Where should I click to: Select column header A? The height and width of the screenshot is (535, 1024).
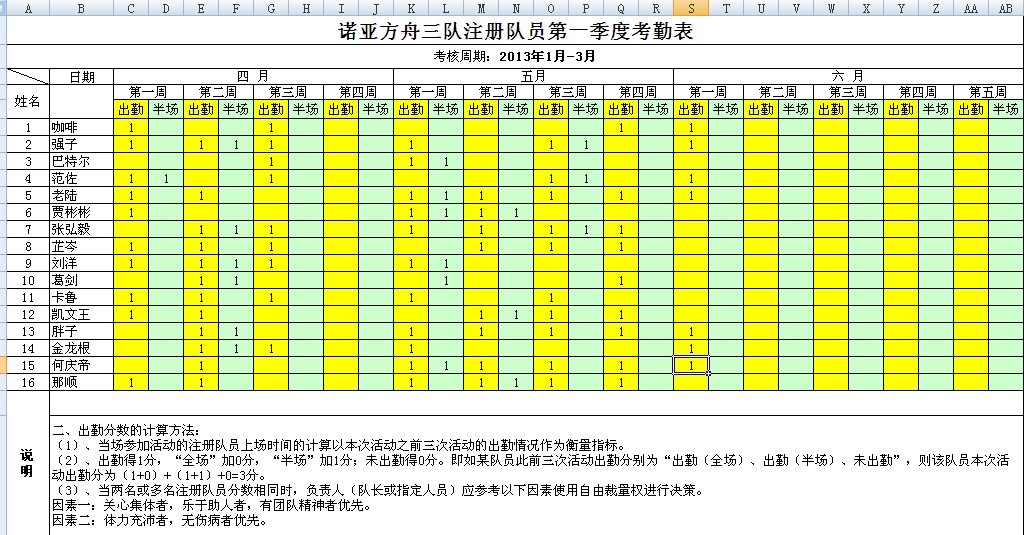27,8
